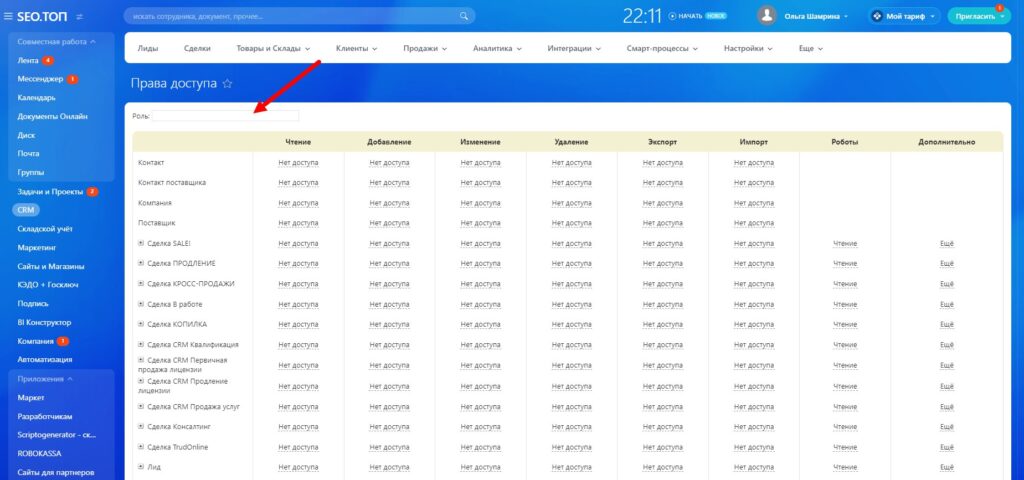The image size is (1024, 480).
Task: Open Ольга Шамрина user avatar
Action: (767, 16)
